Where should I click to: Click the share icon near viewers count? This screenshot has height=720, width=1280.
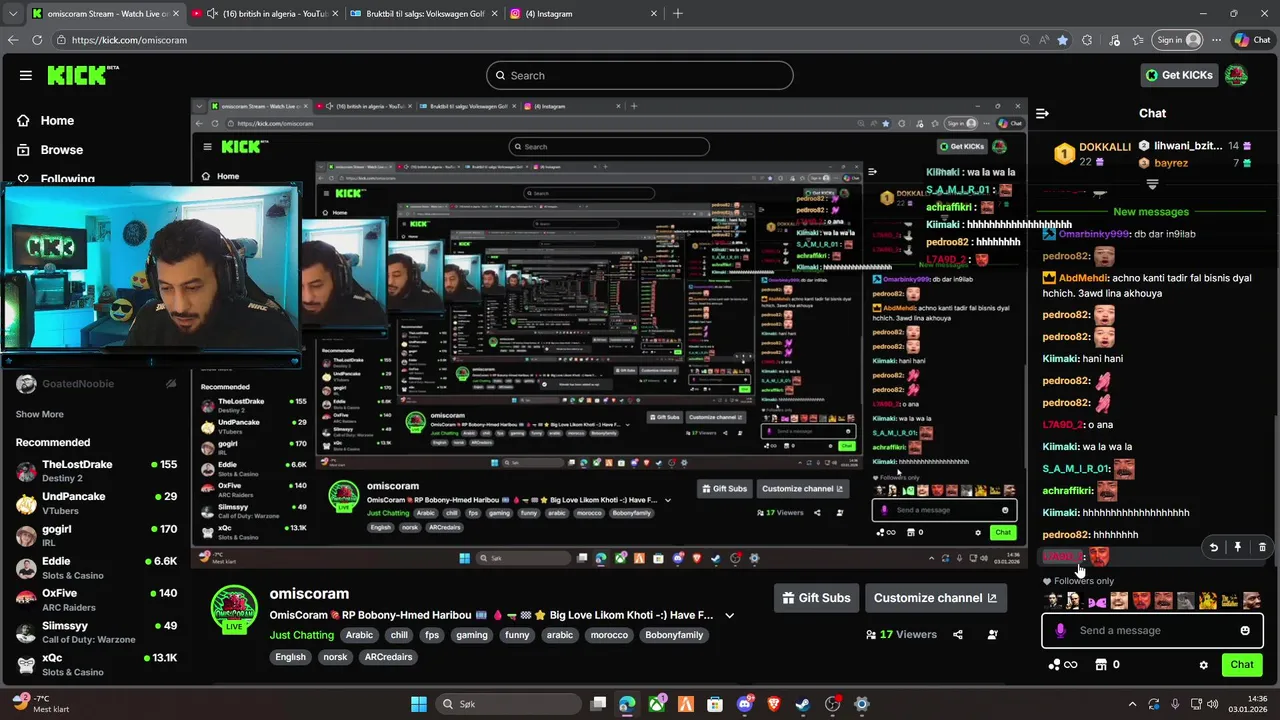(x=958, y=634)
